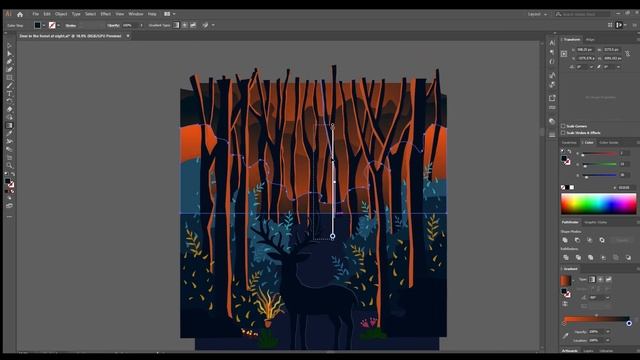Open Gradient angle dropdown

click(608, 298)
